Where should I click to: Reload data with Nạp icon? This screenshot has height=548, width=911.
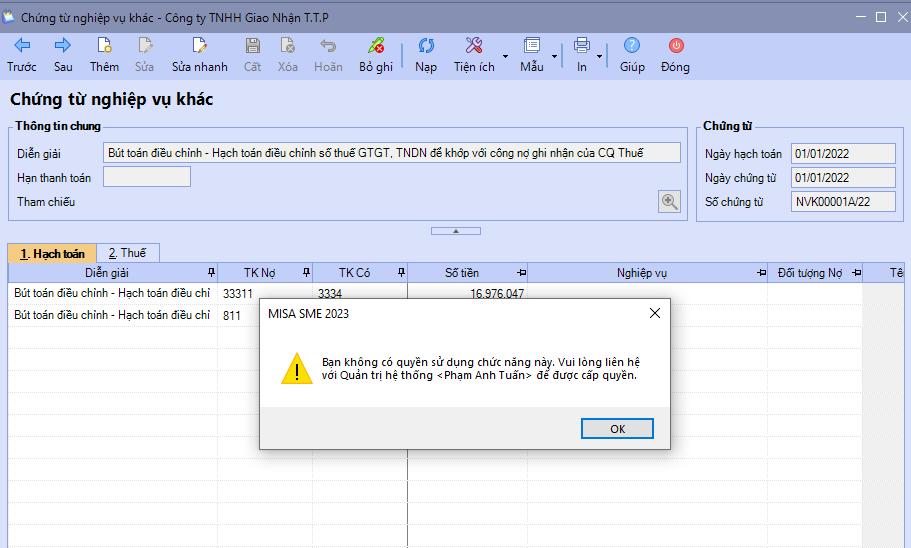(x=426, y=45)
